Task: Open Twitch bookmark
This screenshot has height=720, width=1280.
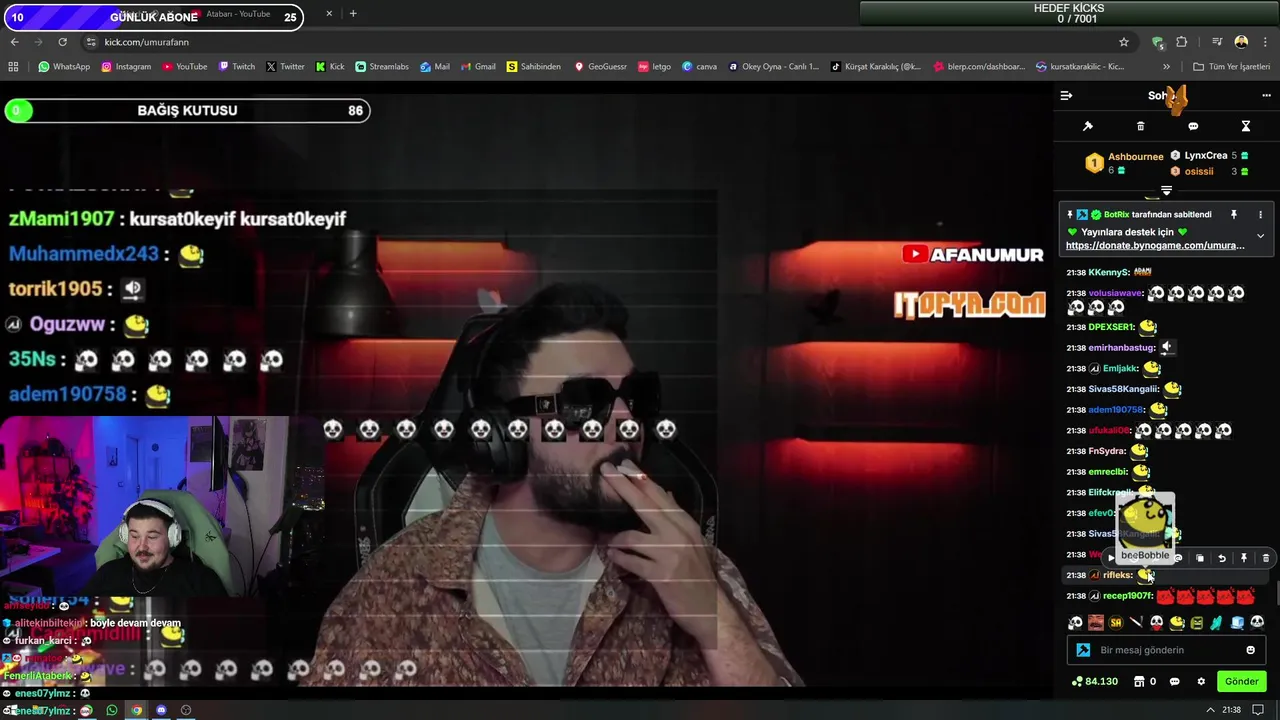Action: [x=237, y=67]
